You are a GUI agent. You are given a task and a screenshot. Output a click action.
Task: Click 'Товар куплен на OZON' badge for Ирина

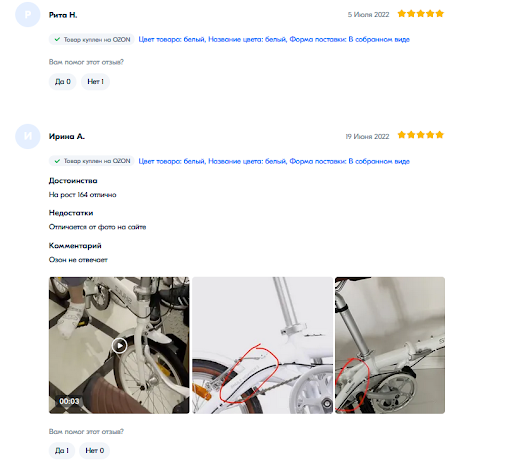(x=92, y=161)
